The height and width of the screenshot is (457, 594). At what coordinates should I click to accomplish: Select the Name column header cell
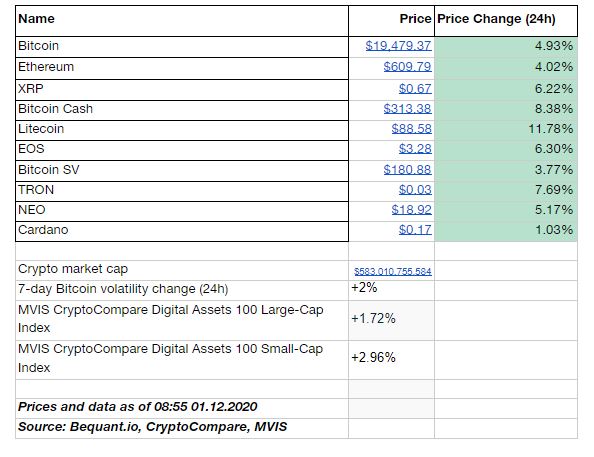[x=182, y=21]
